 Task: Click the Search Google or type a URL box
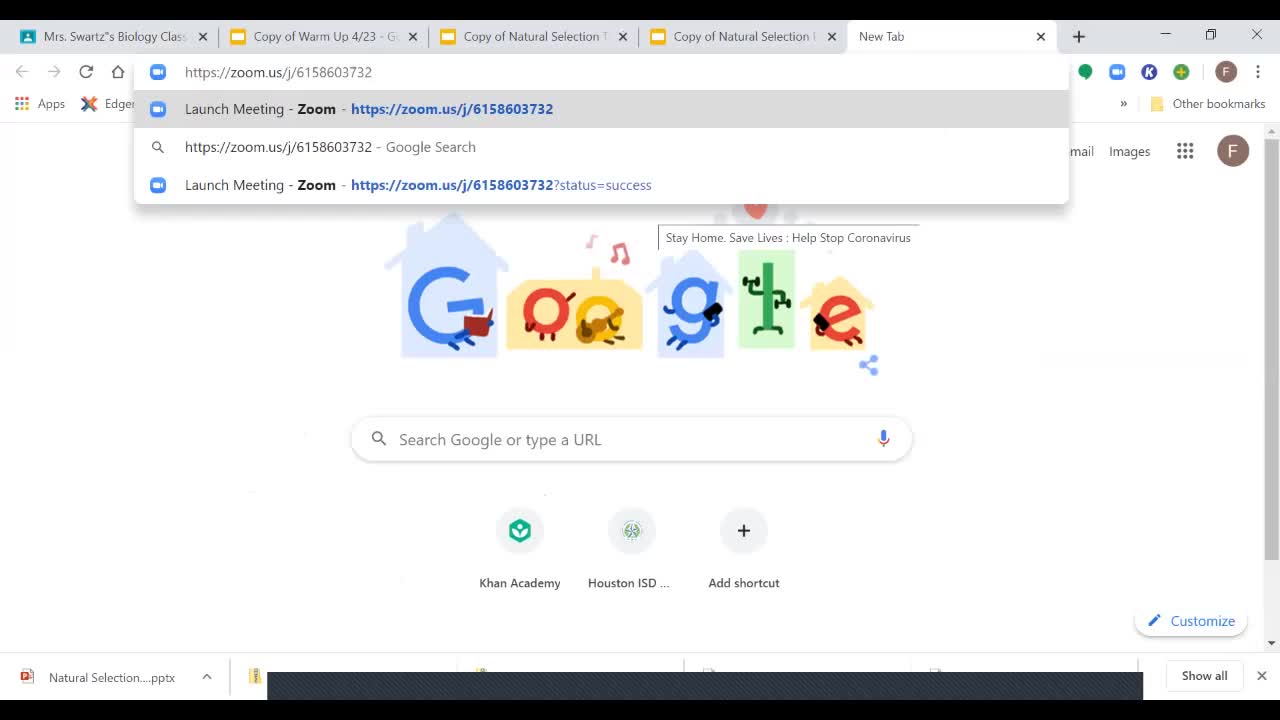[631, 439]
